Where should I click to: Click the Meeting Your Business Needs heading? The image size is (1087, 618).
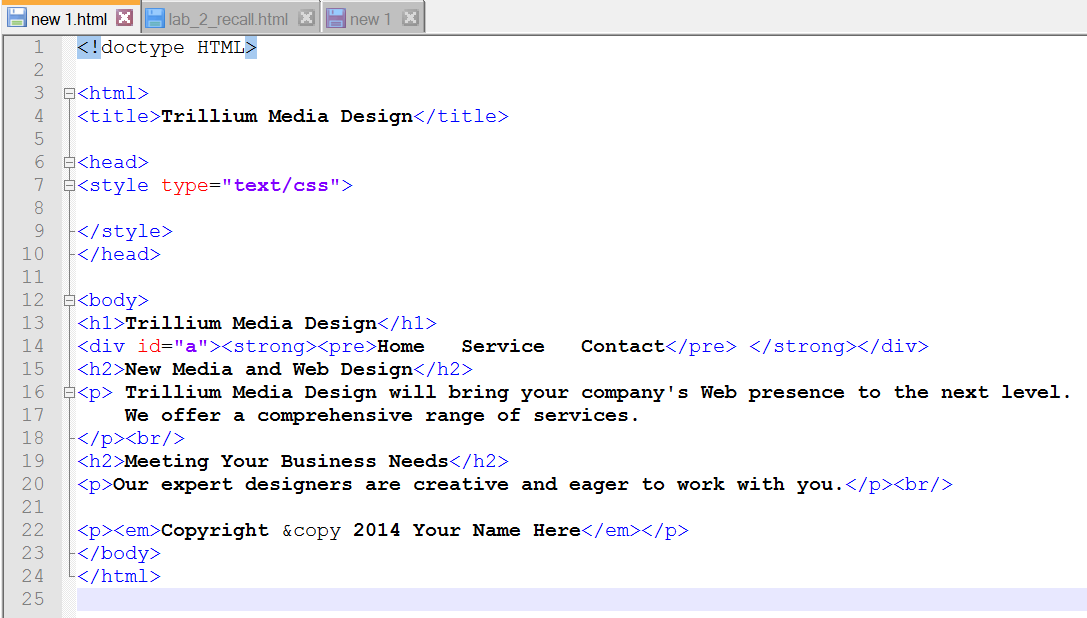coord(287,461)
